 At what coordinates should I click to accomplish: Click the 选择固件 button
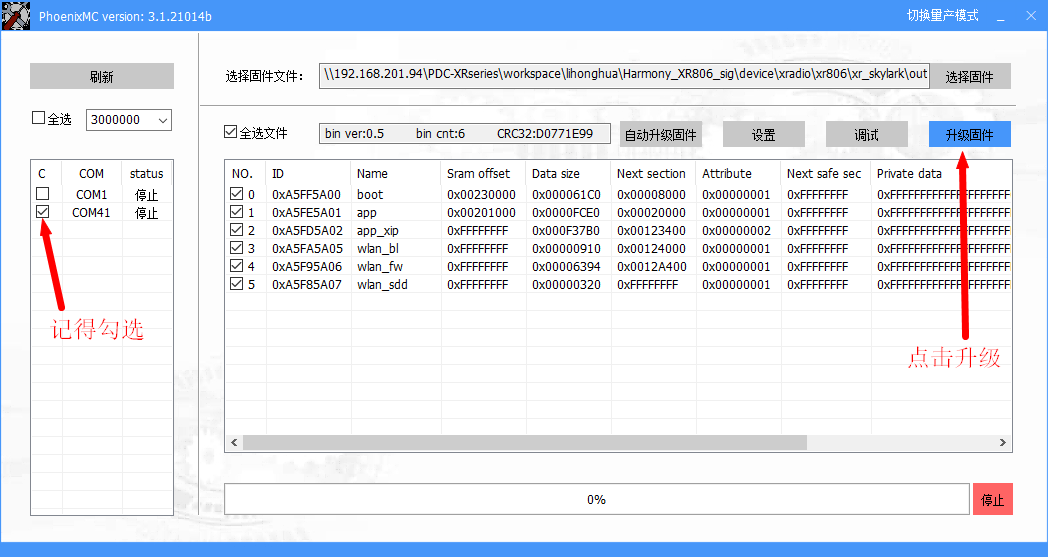(969, 76)
